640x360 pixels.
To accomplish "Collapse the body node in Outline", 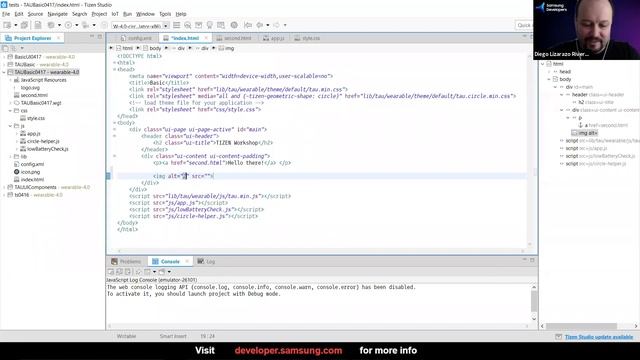I will point(549,79).
